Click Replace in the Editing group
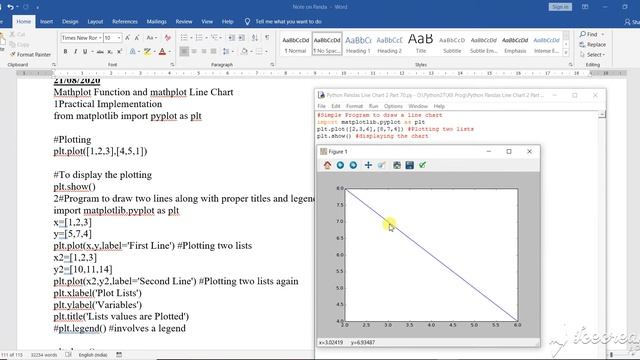This screenshot has height=360, width=640. coord(593,44)
